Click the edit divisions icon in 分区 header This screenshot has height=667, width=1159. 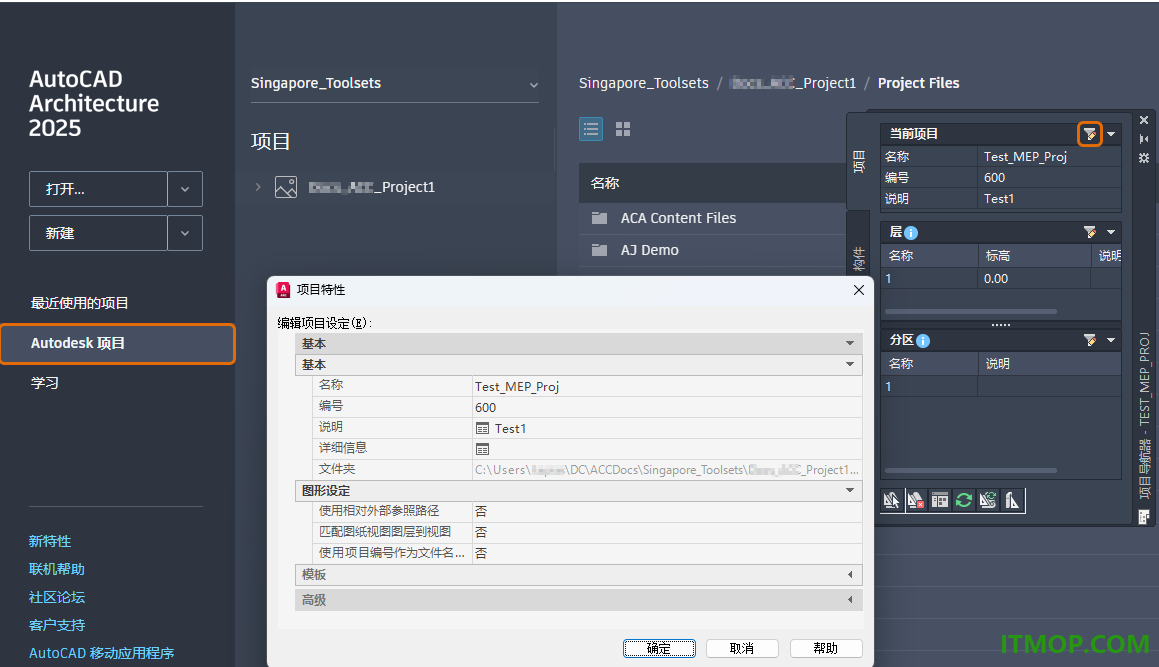(x=1090, y=340)
